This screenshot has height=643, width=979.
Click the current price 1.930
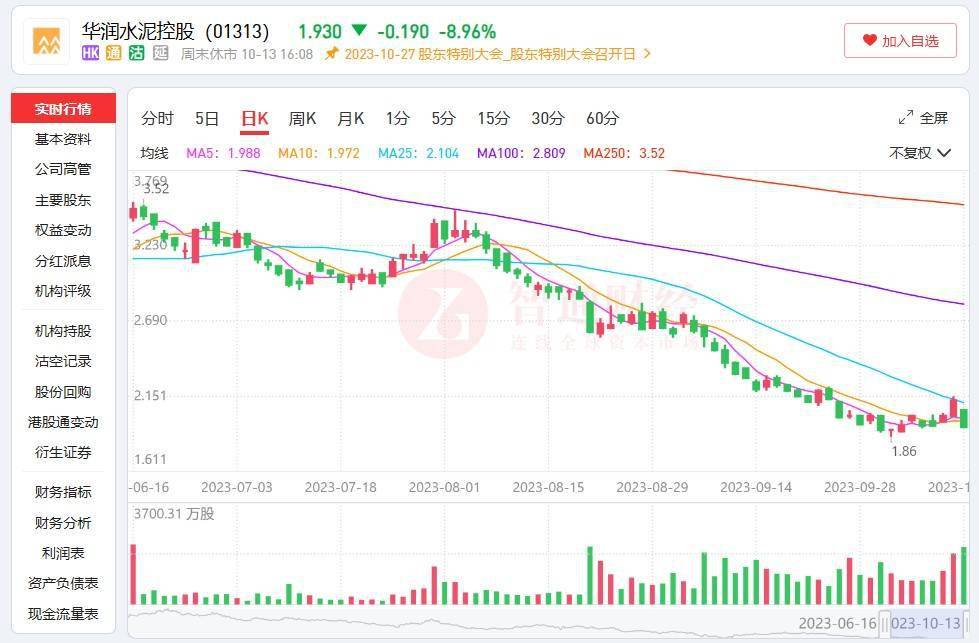point(320,31)
